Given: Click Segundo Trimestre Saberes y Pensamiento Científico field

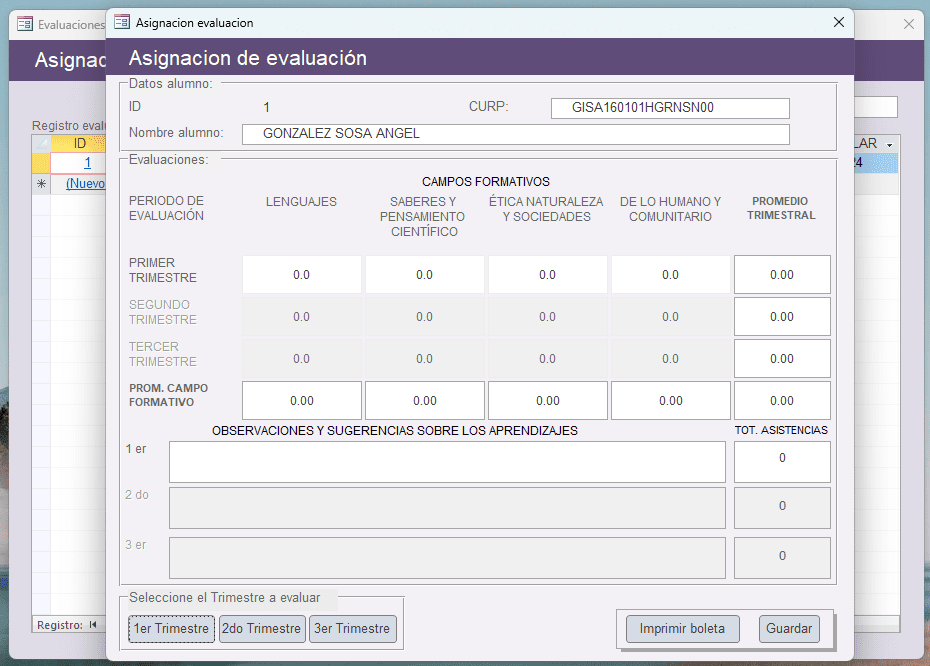Looking at the screenshot, I should pos(425,317).
